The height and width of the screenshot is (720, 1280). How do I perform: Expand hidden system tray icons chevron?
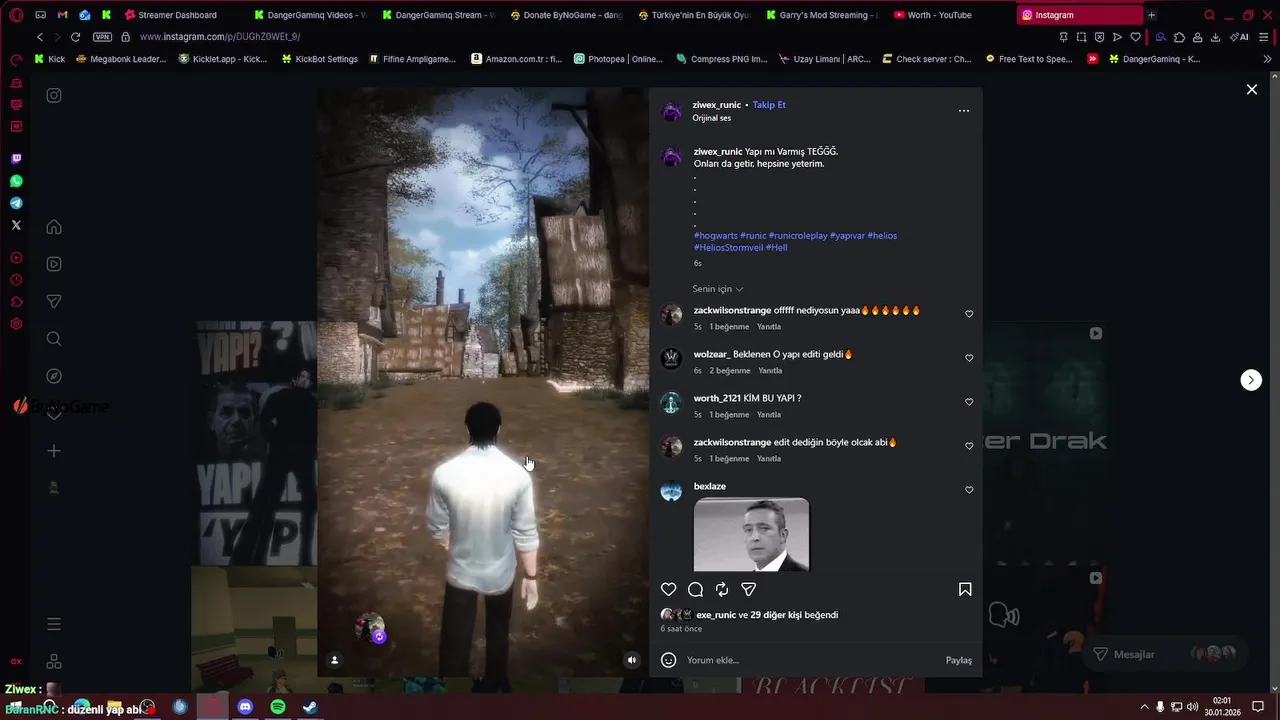(x=1144, y=707)
